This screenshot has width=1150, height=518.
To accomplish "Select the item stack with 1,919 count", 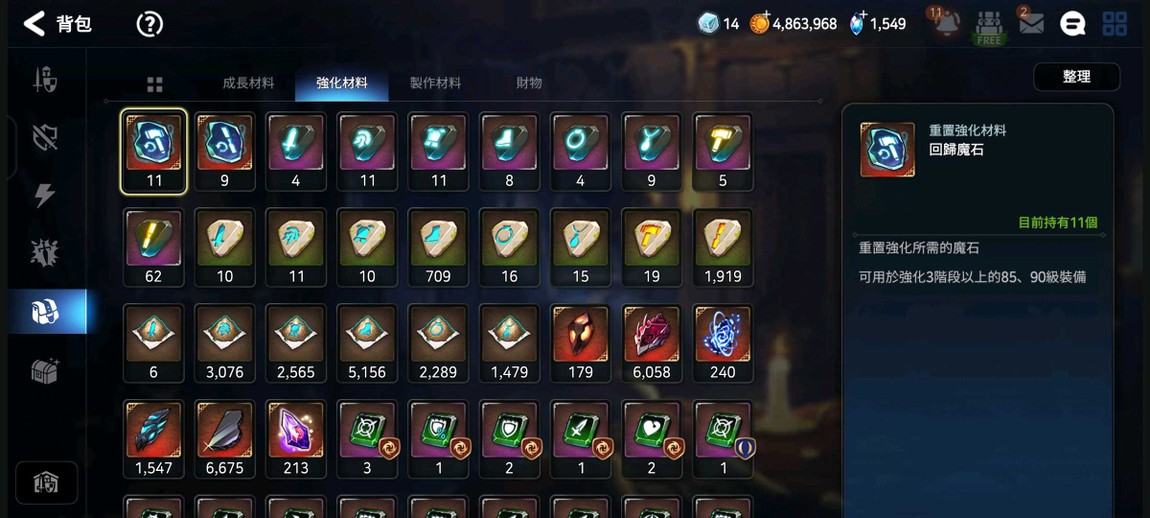I will (x=722, y=247).
